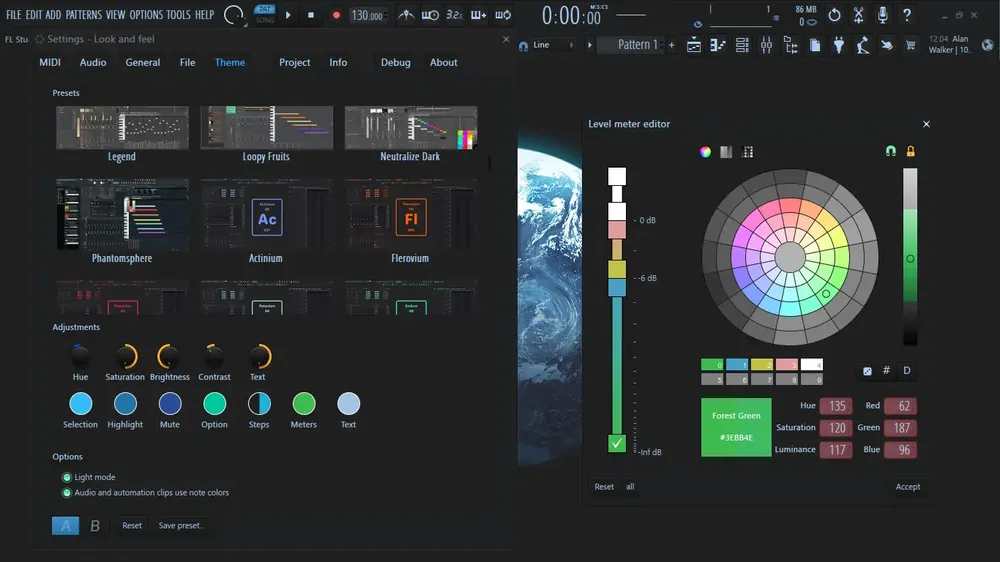The image size is (1000, 562).
Task: Select palette swatch number 1 blue
Action: pos(737,364)
